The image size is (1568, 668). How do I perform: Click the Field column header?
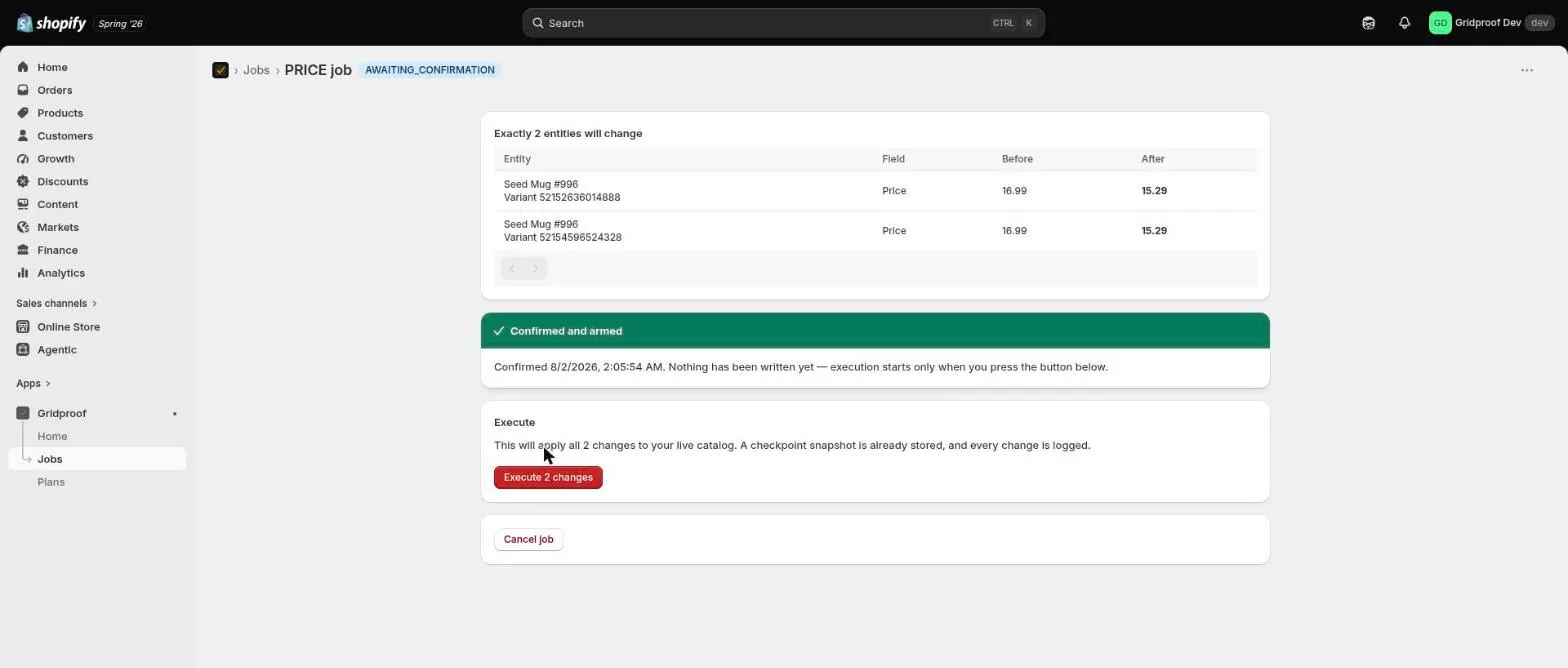tap(893, 159)
